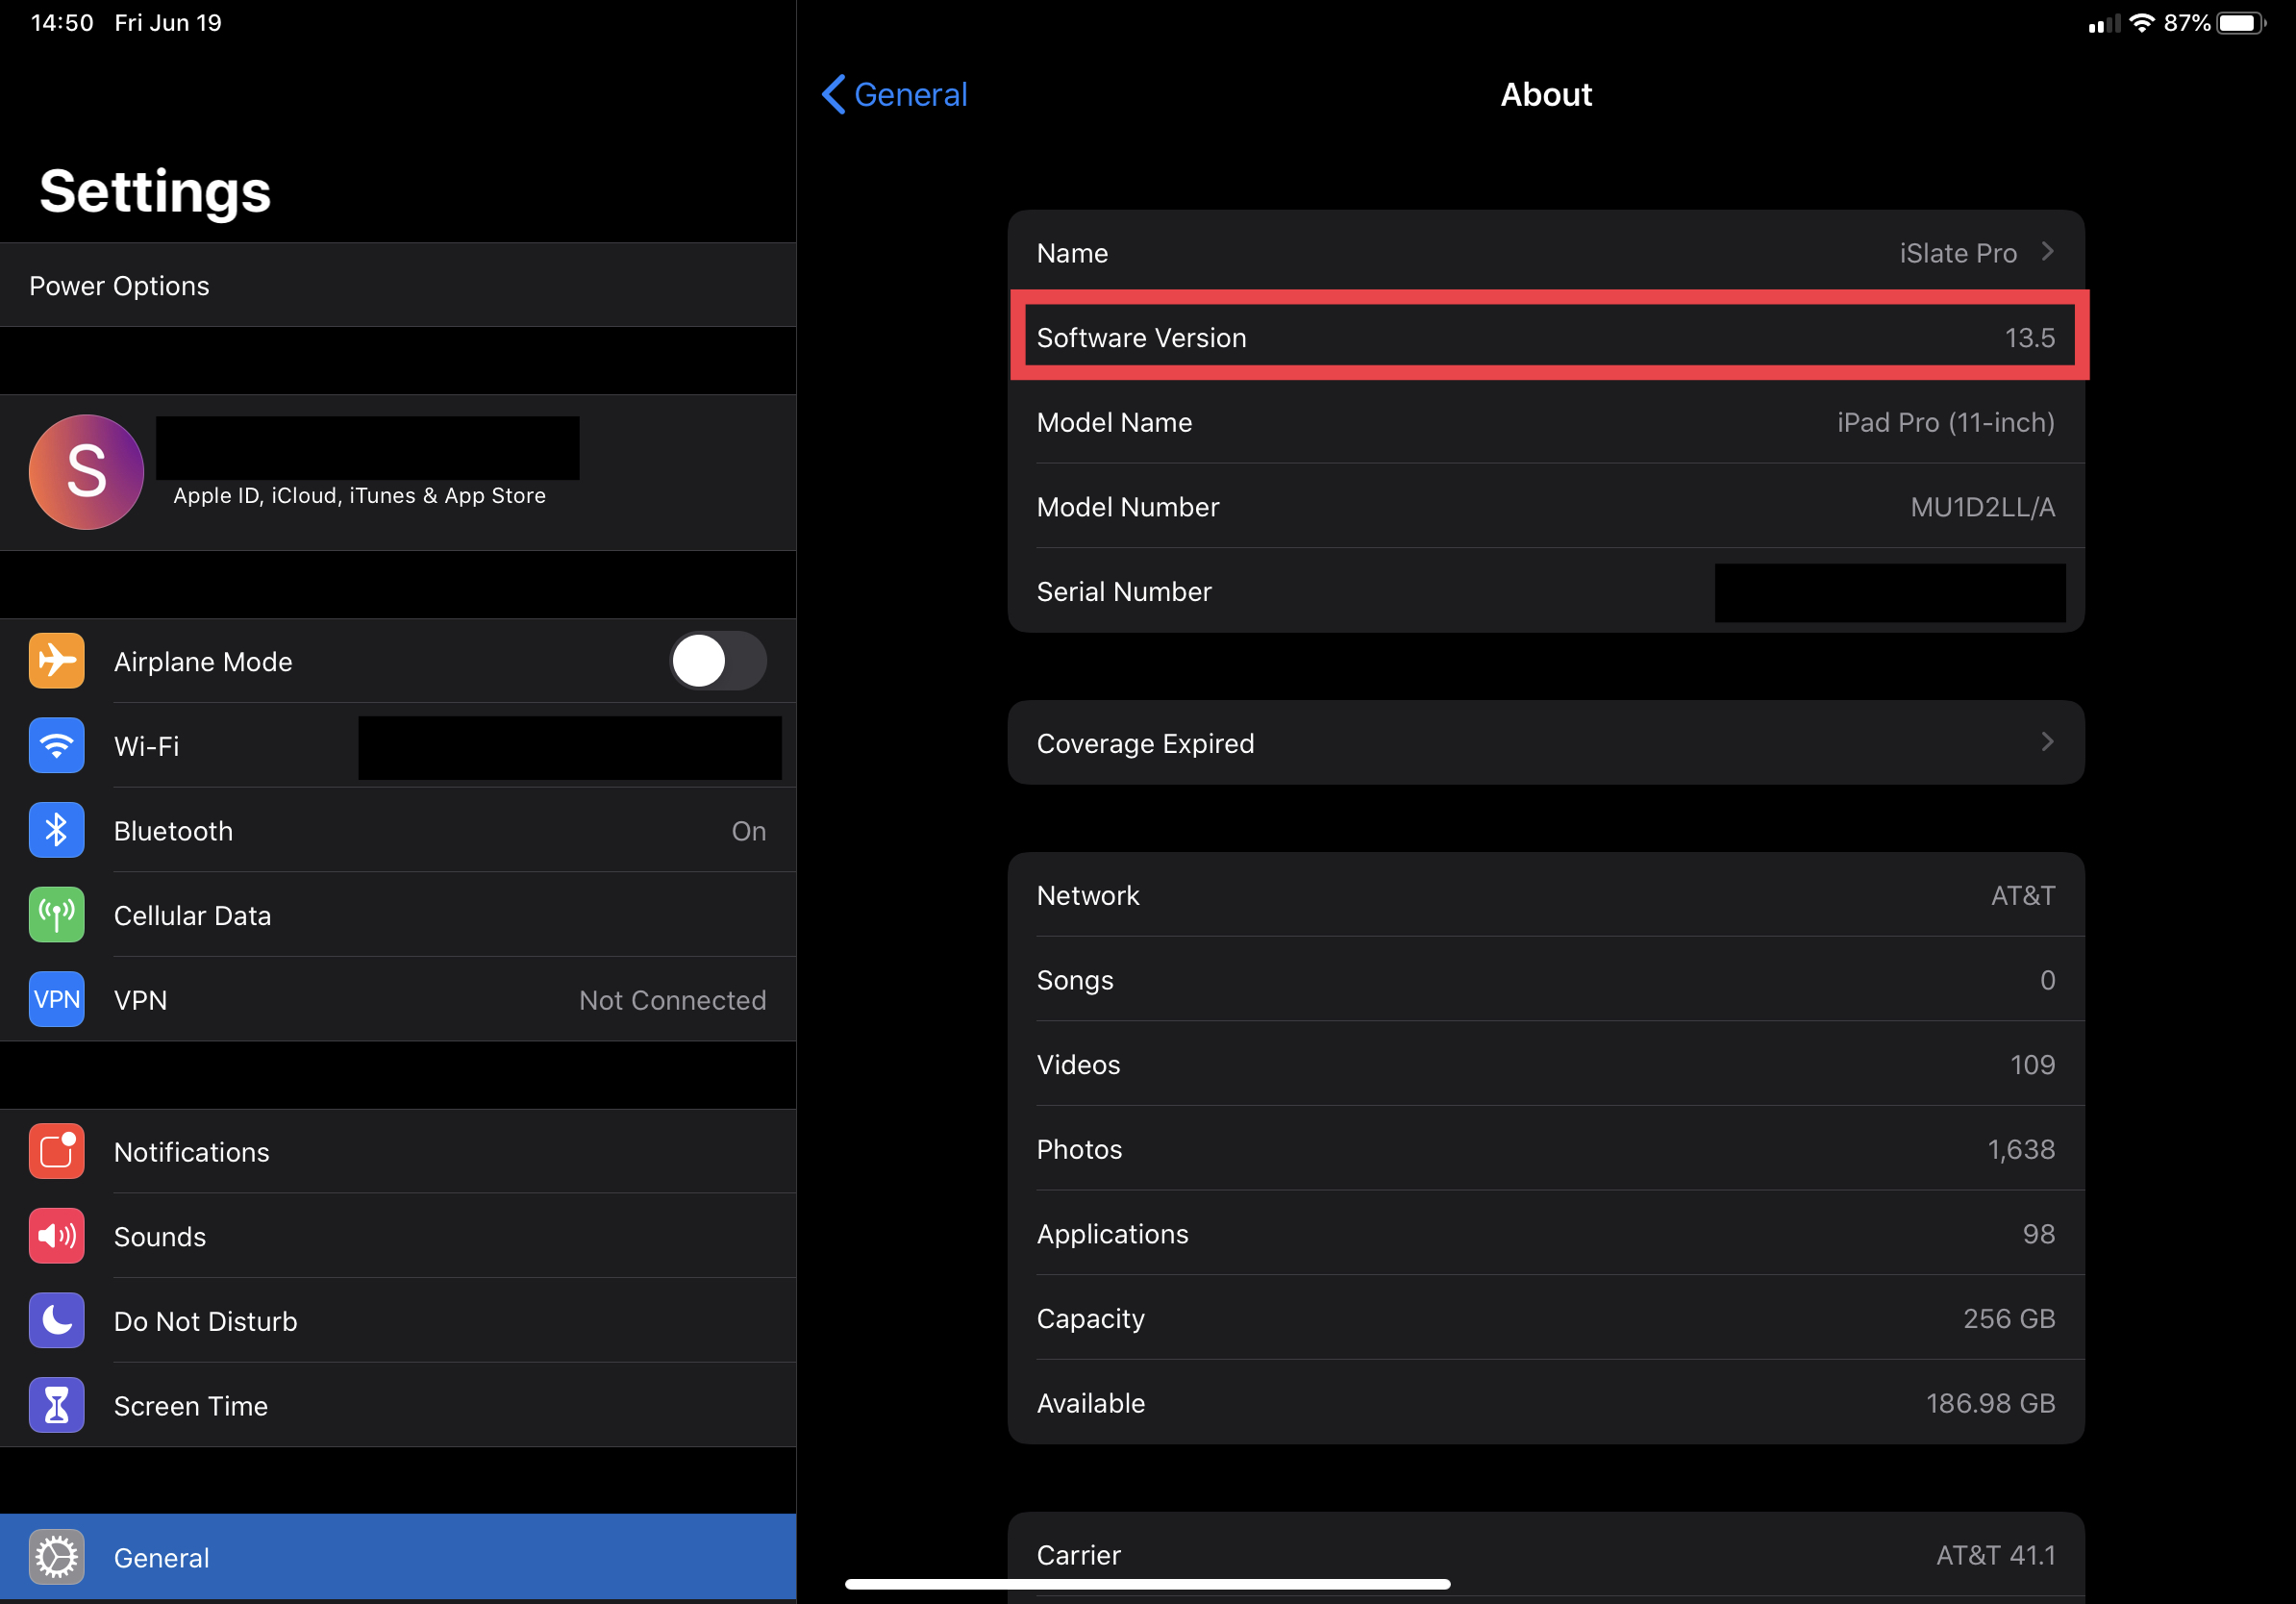Tap Apple ID account toggle area
Image resolution: width=2296 pixels, height=1604 pixels.
click(x=398, y=471)
